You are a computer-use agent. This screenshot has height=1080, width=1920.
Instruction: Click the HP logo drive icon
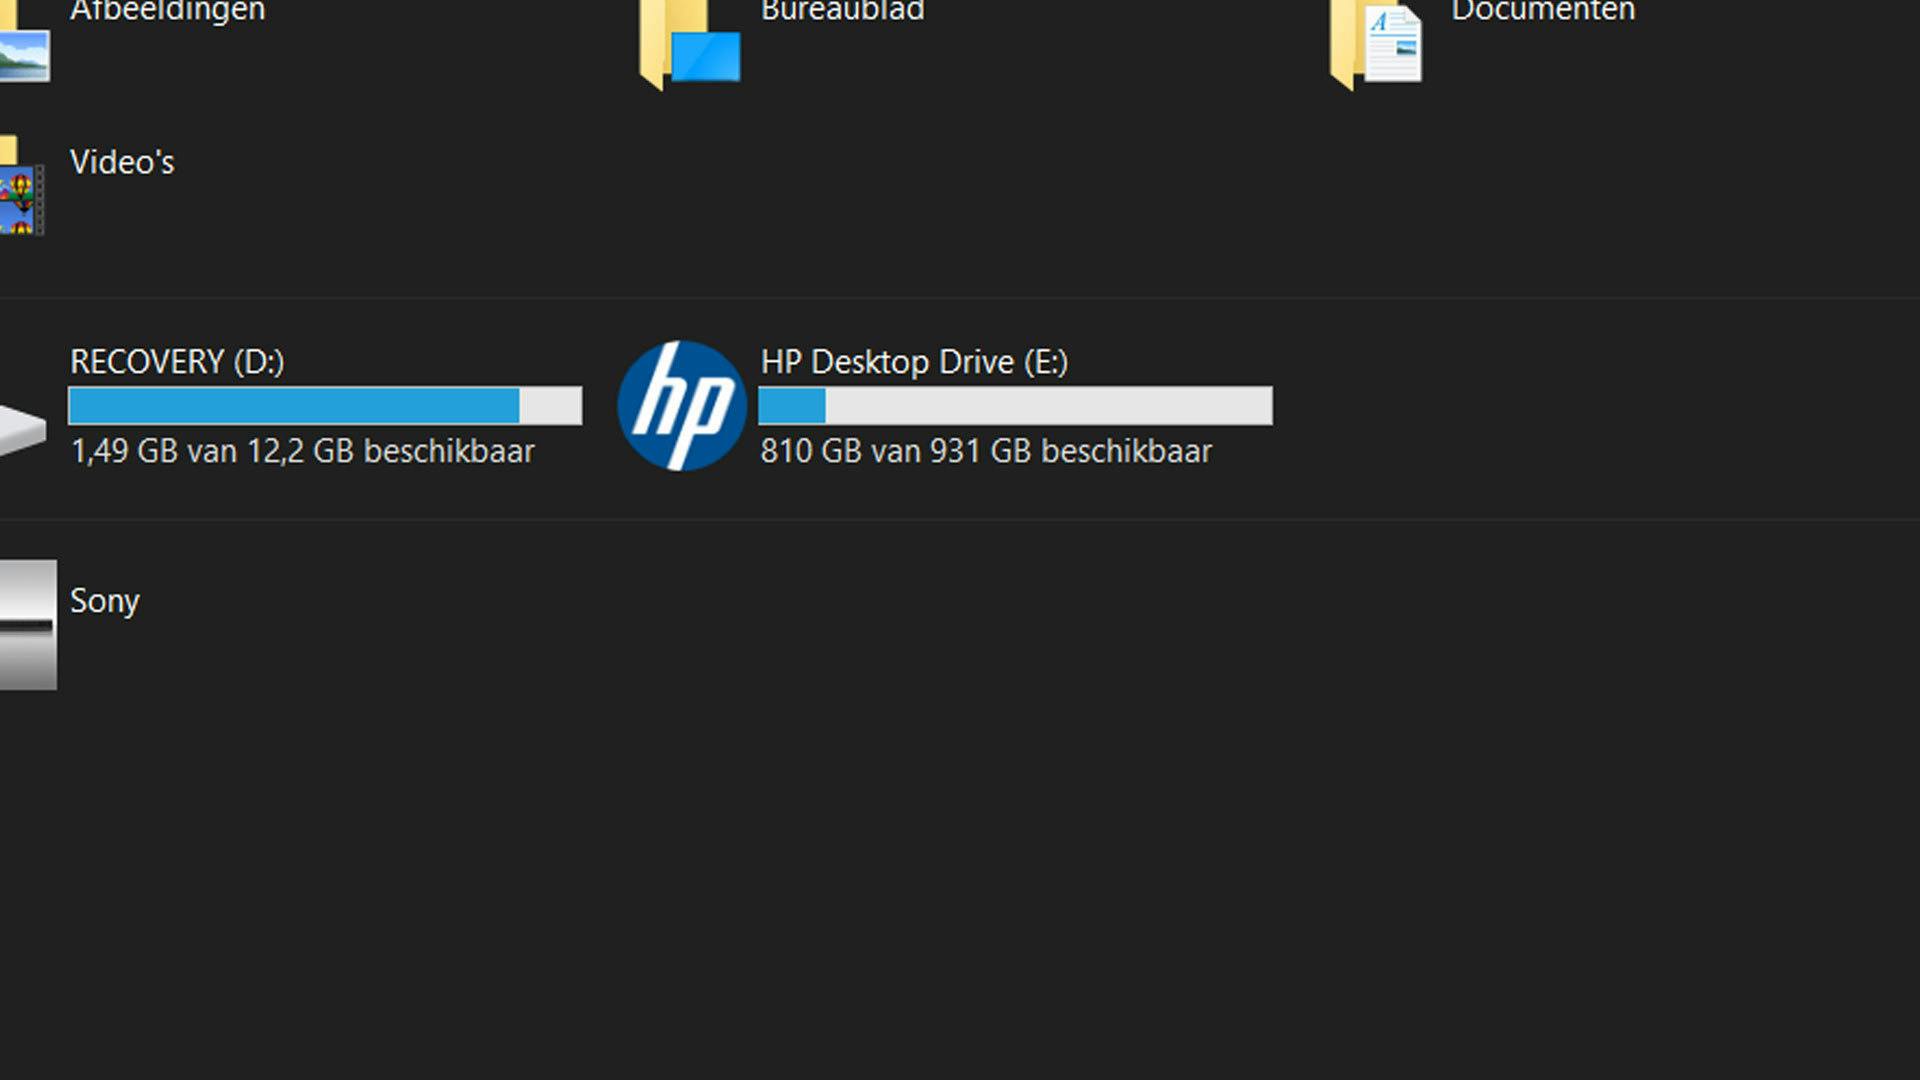point(681,406)
